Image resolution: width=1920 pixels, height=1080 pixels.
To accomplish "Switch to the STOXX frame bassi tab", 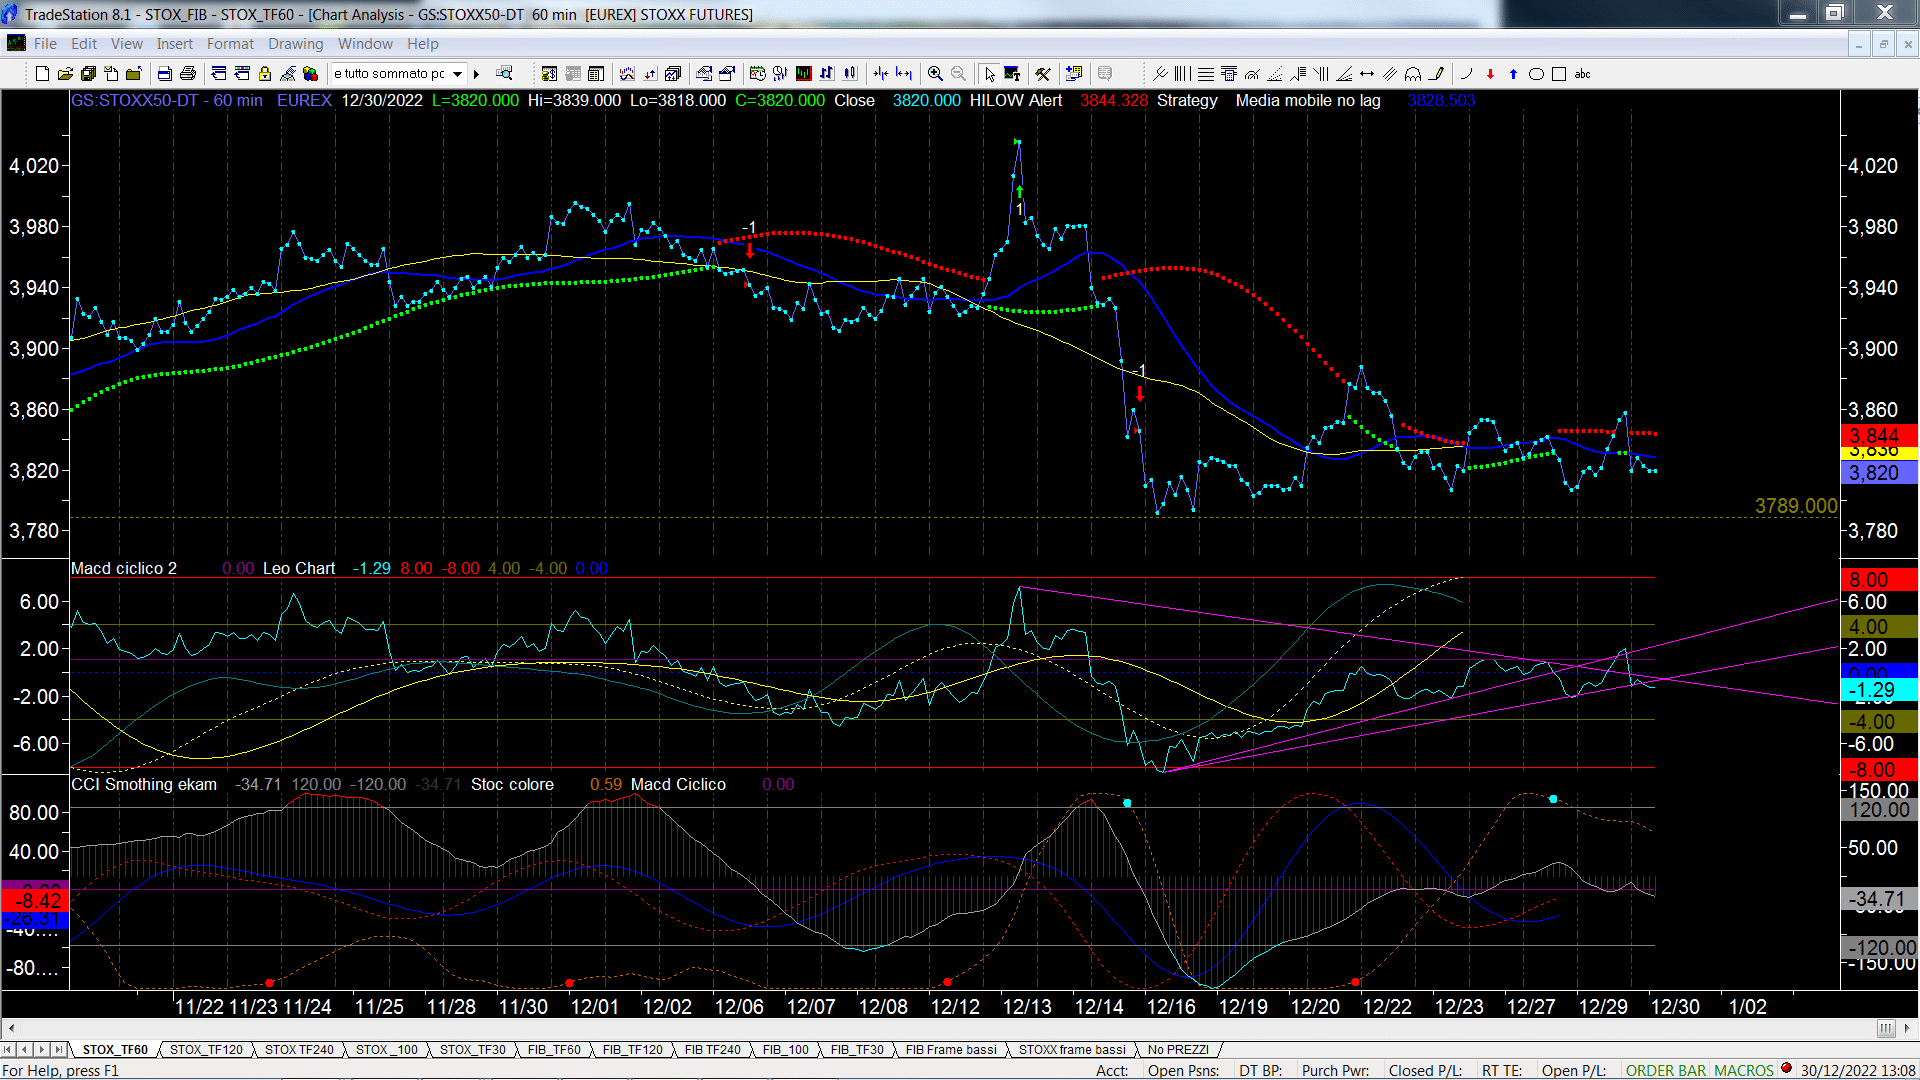I will [1072, 1049].
